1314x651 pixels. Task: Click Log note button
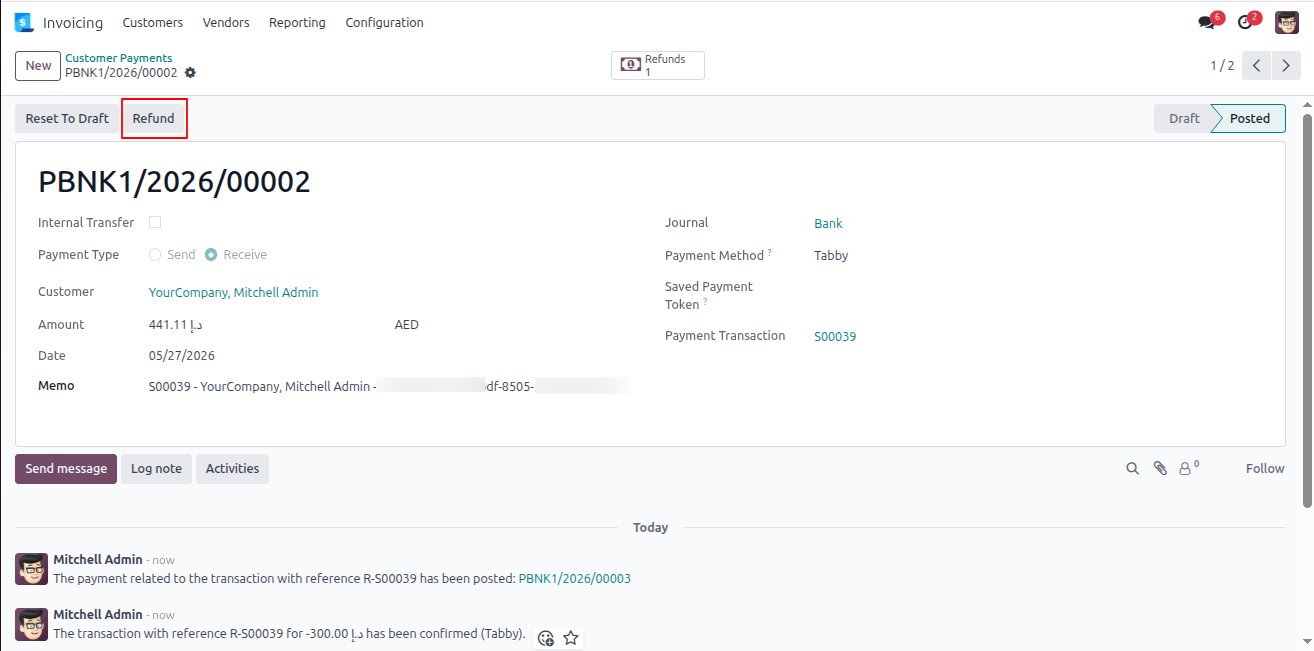tap(156, 469)
